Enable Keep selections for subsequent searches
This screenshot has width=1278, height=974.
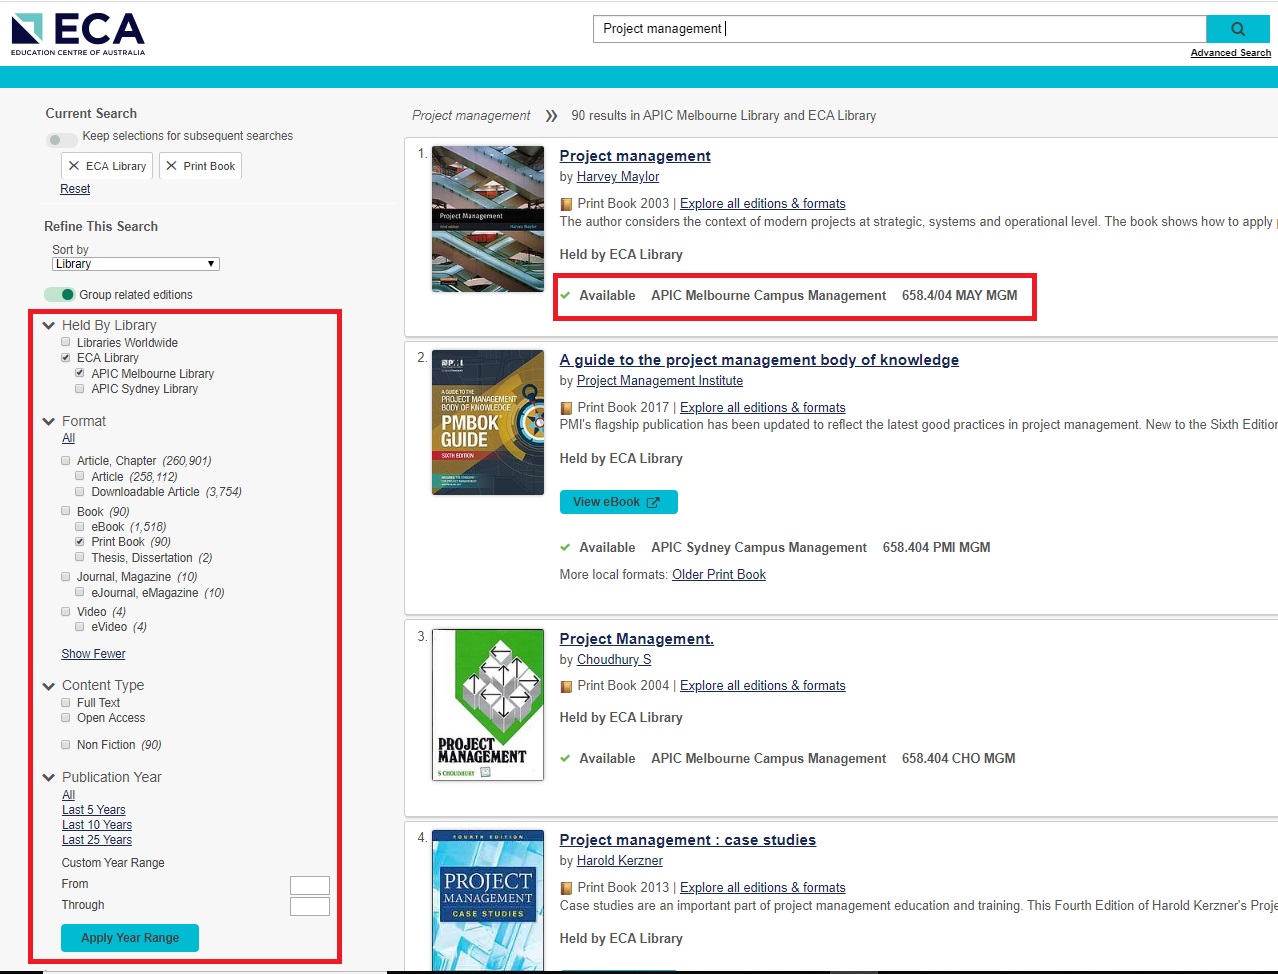pyautogui.click(x=61, y=140)
